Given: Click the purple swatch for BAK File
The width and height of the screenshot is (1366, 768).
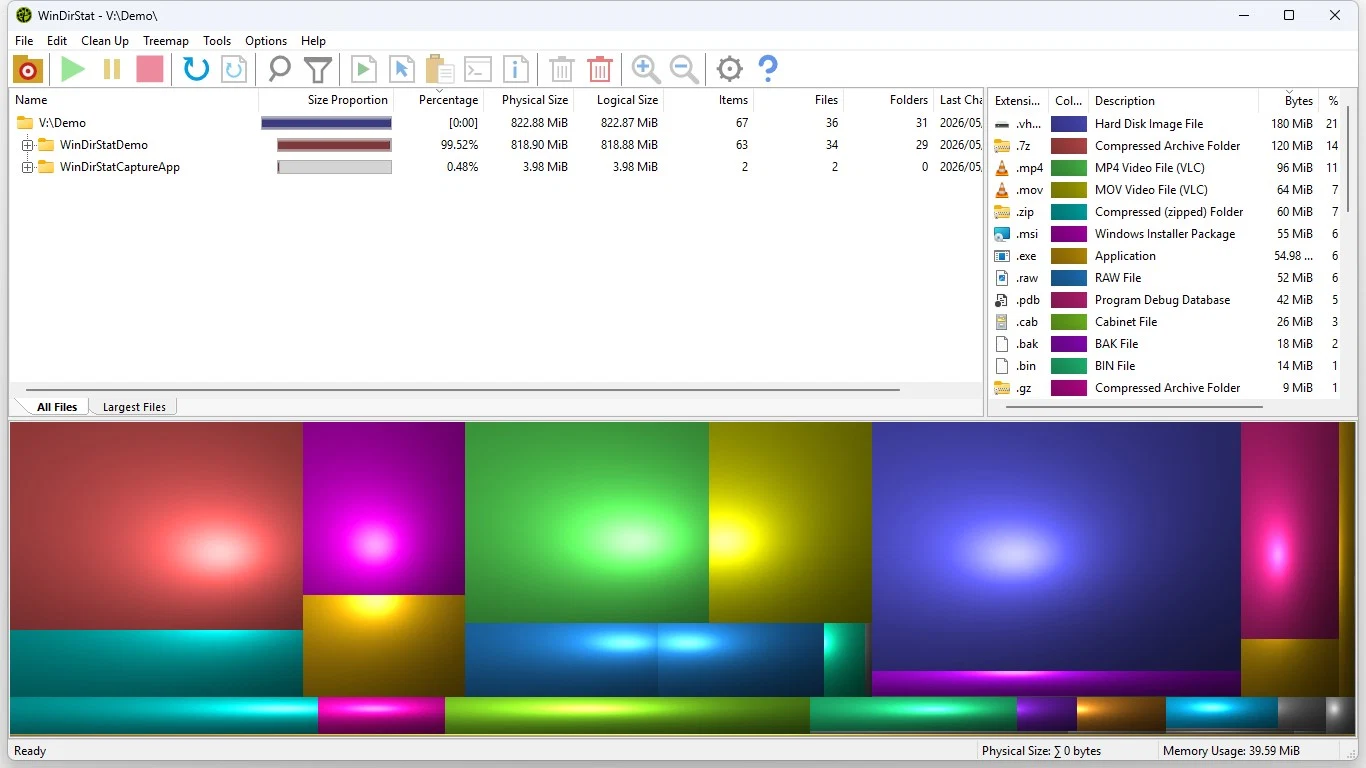Looking at the screenshot, I should pos(1069,344).
